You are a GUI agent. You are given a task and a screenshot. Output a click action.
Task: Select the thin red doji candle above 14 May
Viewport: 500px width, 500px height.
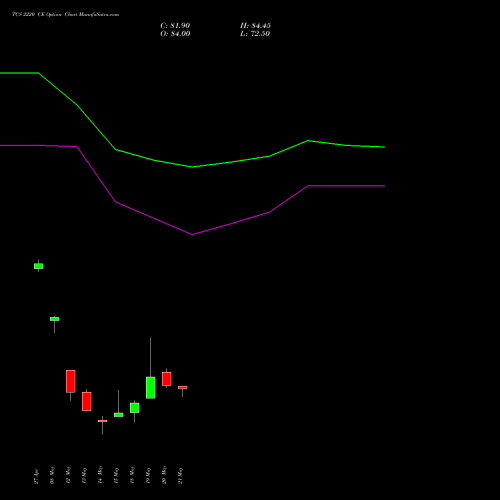[x=103, y=421]
